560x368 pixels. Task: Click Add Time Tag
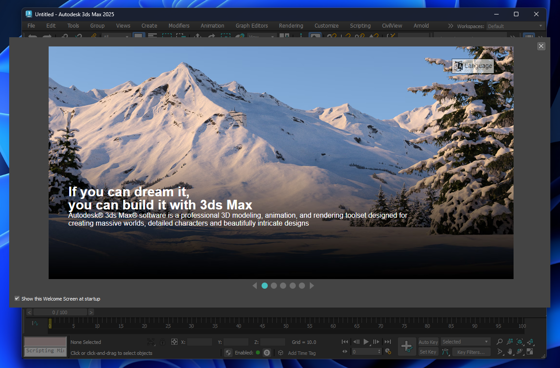point(302,353)
